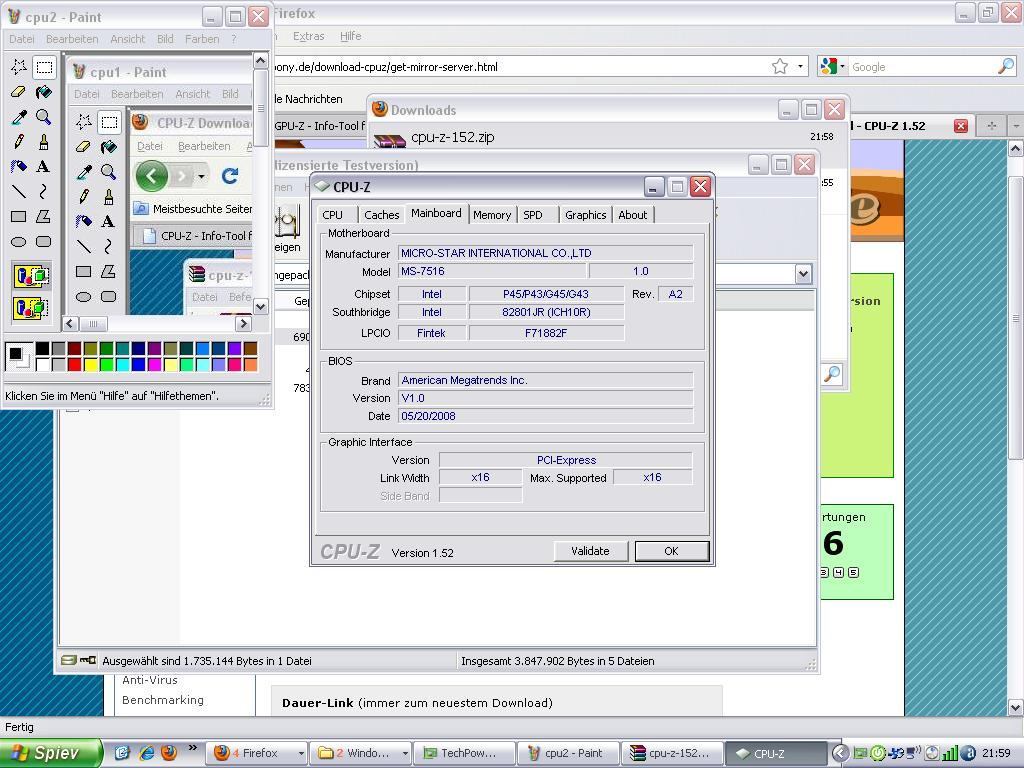Click the Google search magnifier in Firefox
The image size is (1024, 768).
point(1006,66)
